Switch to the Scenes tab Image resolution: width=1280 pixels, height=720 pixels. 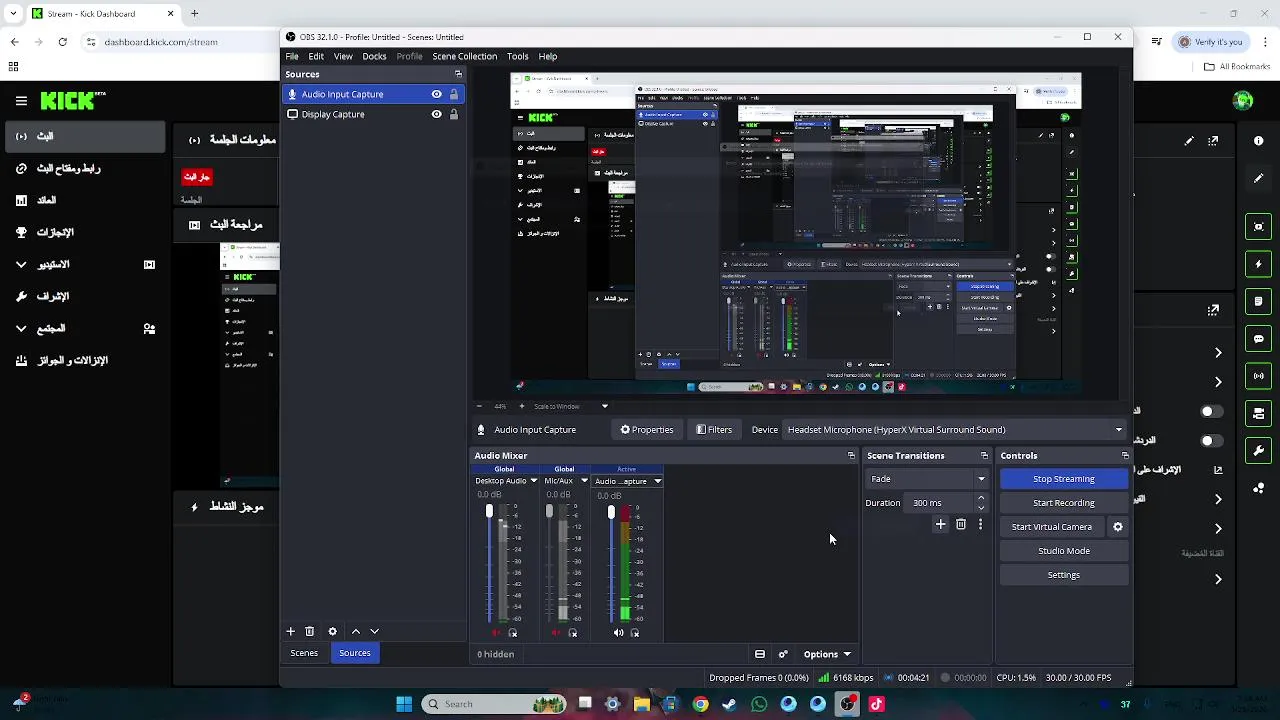click(304, 653)
